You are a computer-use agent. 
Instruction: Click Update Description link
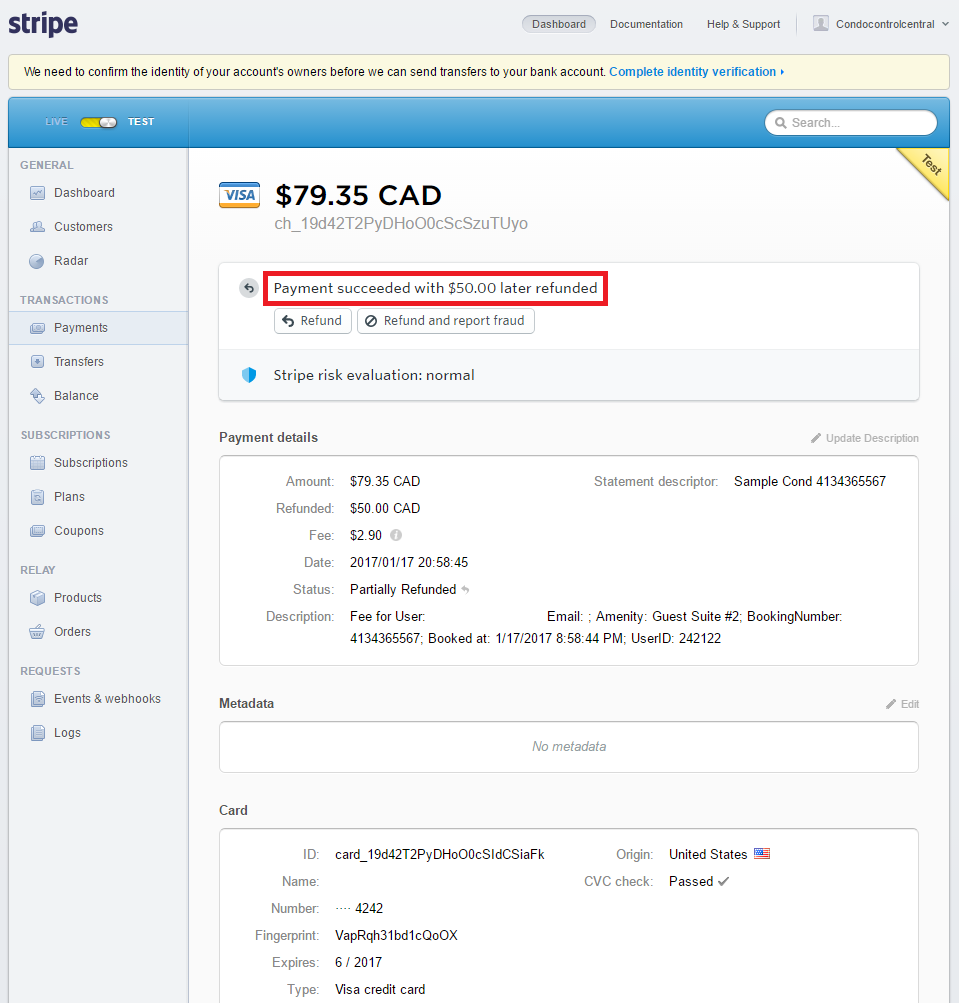864,438
